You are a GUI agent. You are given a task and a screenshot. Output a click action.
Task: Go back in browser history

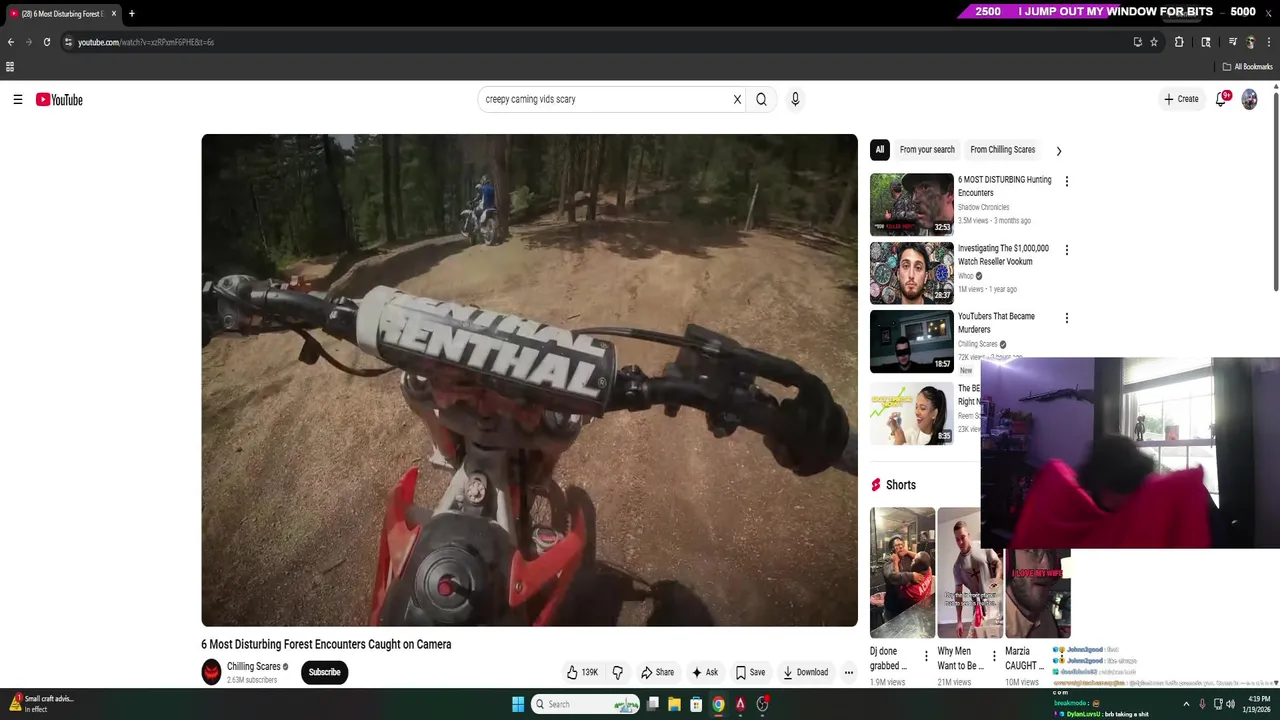click(x=11, y=42)
